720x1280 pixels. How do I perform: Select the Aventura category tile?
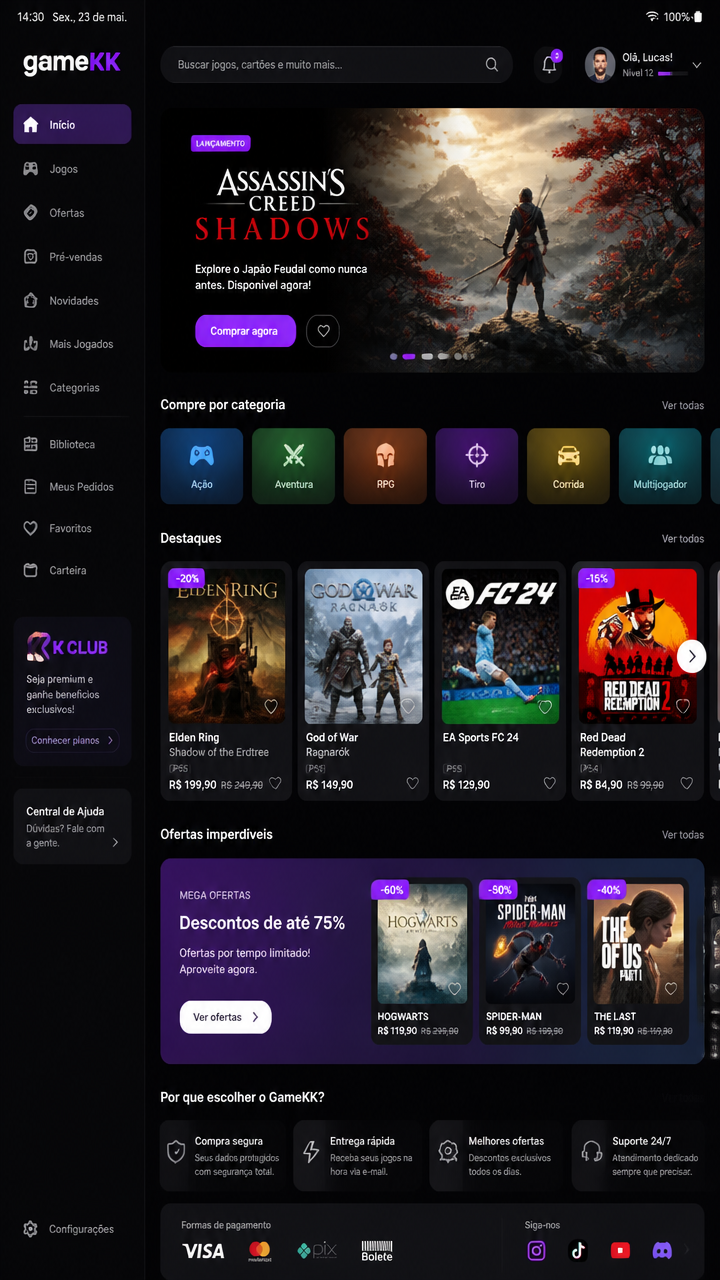tap(293, 466)
